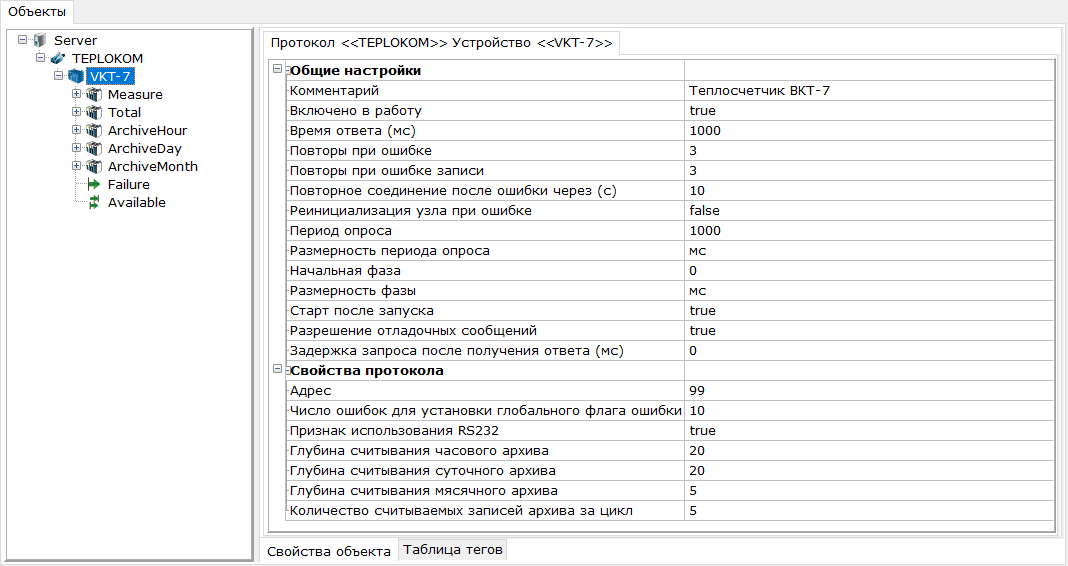Select the Свойства протокола header text
Screen dimensions: 1068x566
[366, 371]
